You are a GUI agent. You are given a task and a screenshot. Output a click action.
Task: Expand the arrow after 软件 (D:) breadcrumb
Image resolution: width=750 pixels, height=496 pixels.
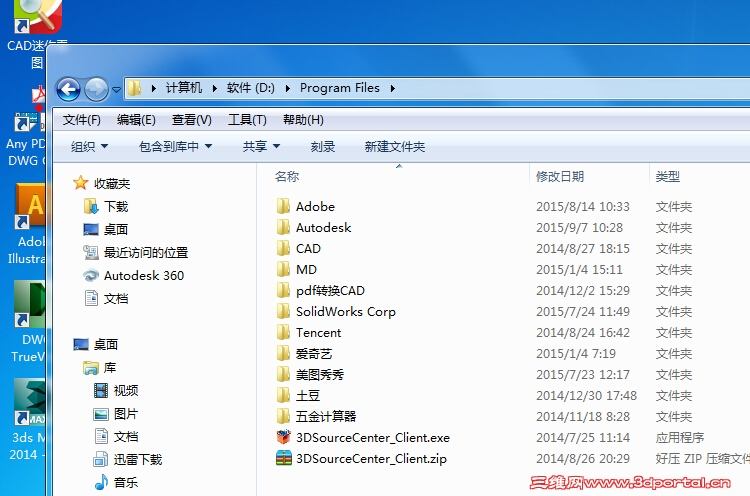(x=287, y=88)
